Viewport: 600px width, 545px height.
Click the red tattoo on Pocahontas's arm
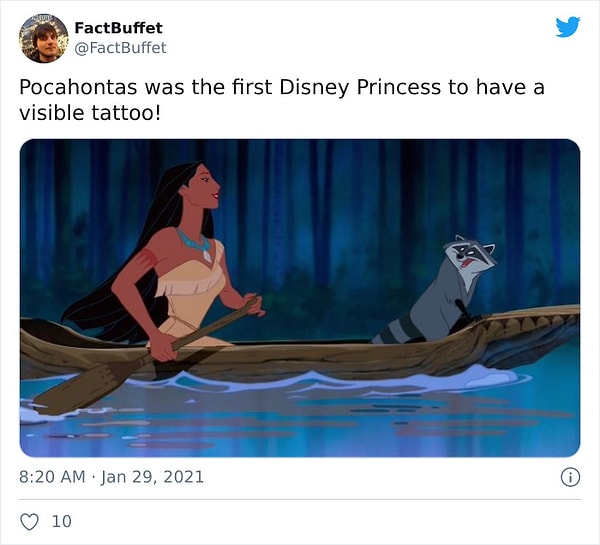150,259
